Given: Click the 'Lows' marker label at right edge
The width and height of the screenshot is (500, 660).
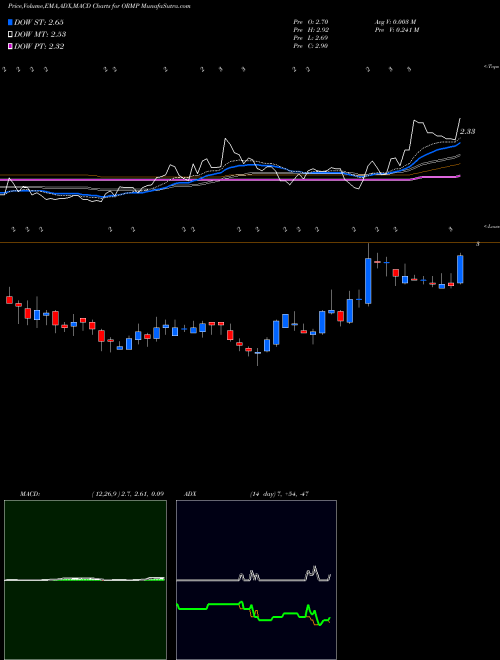Looking at the screenshot, I should (x=491, y=226).
